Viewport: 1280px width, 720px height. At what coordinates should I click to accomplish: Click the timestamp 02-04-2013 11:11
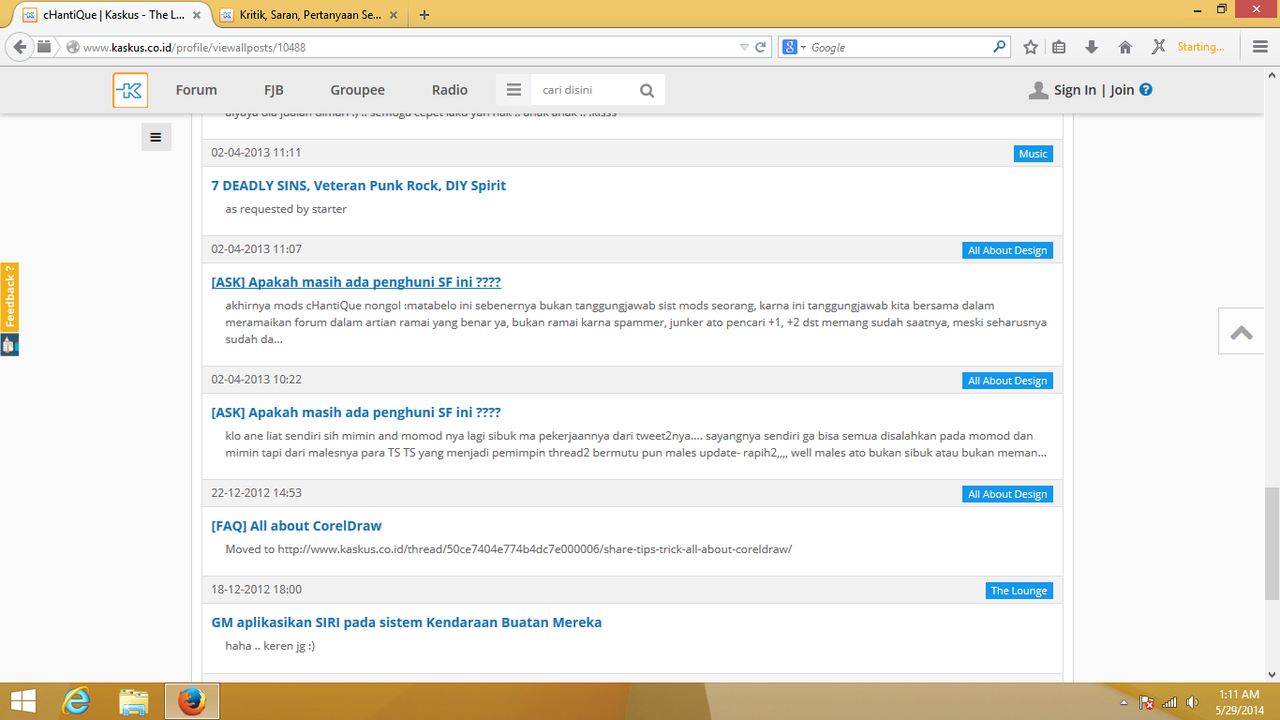(256, 153)
